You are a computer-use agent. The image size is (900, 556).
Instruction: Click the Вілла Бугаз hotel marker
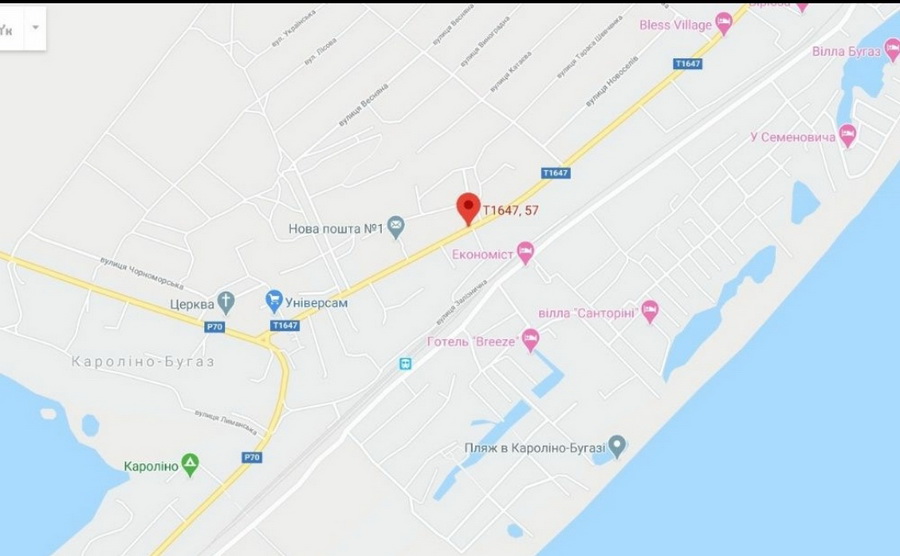[892, 50]
